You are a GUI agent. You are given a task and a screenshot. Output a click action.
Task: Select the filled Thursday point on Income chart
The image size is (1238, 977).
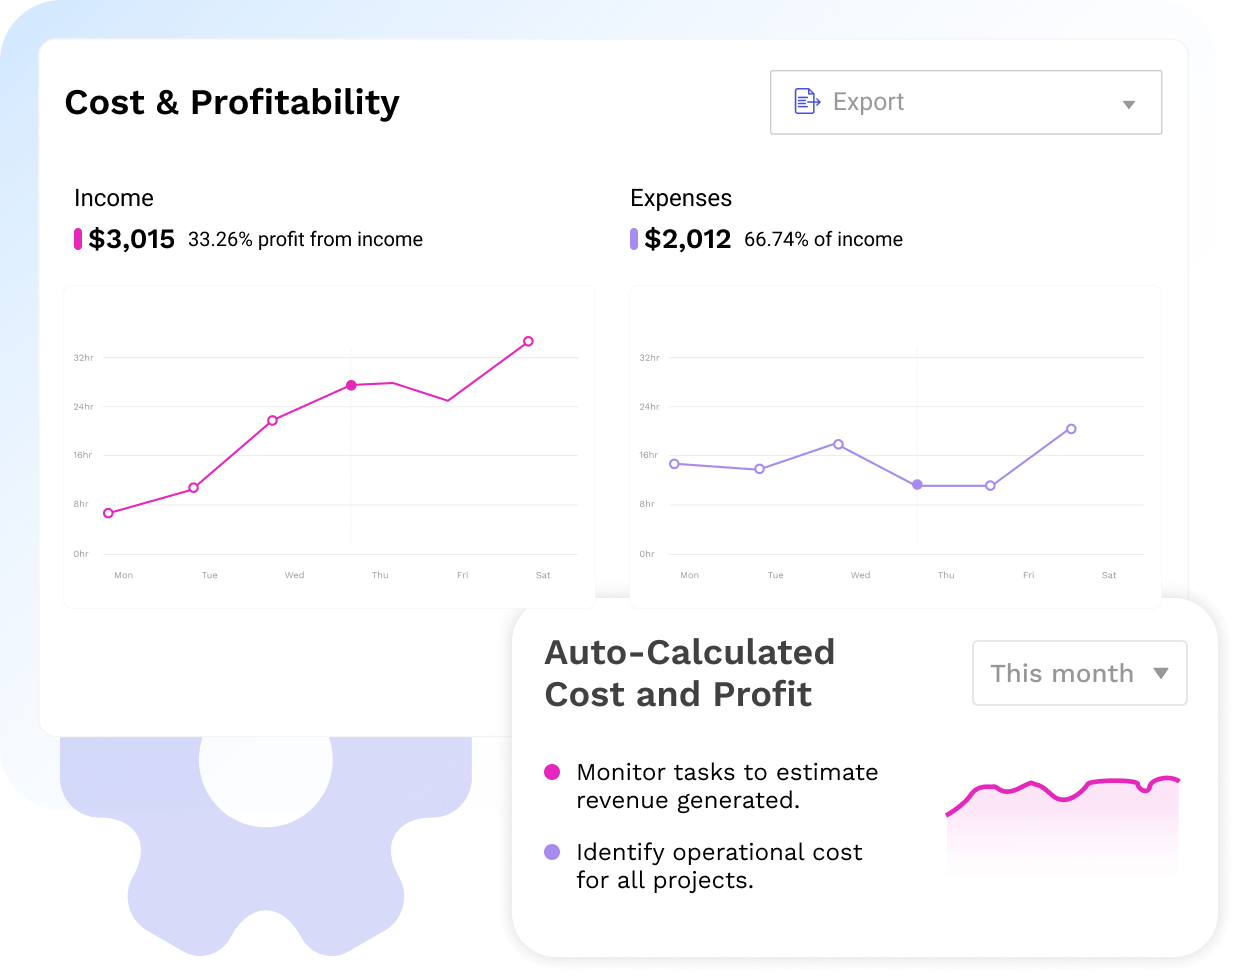(351, 385)
